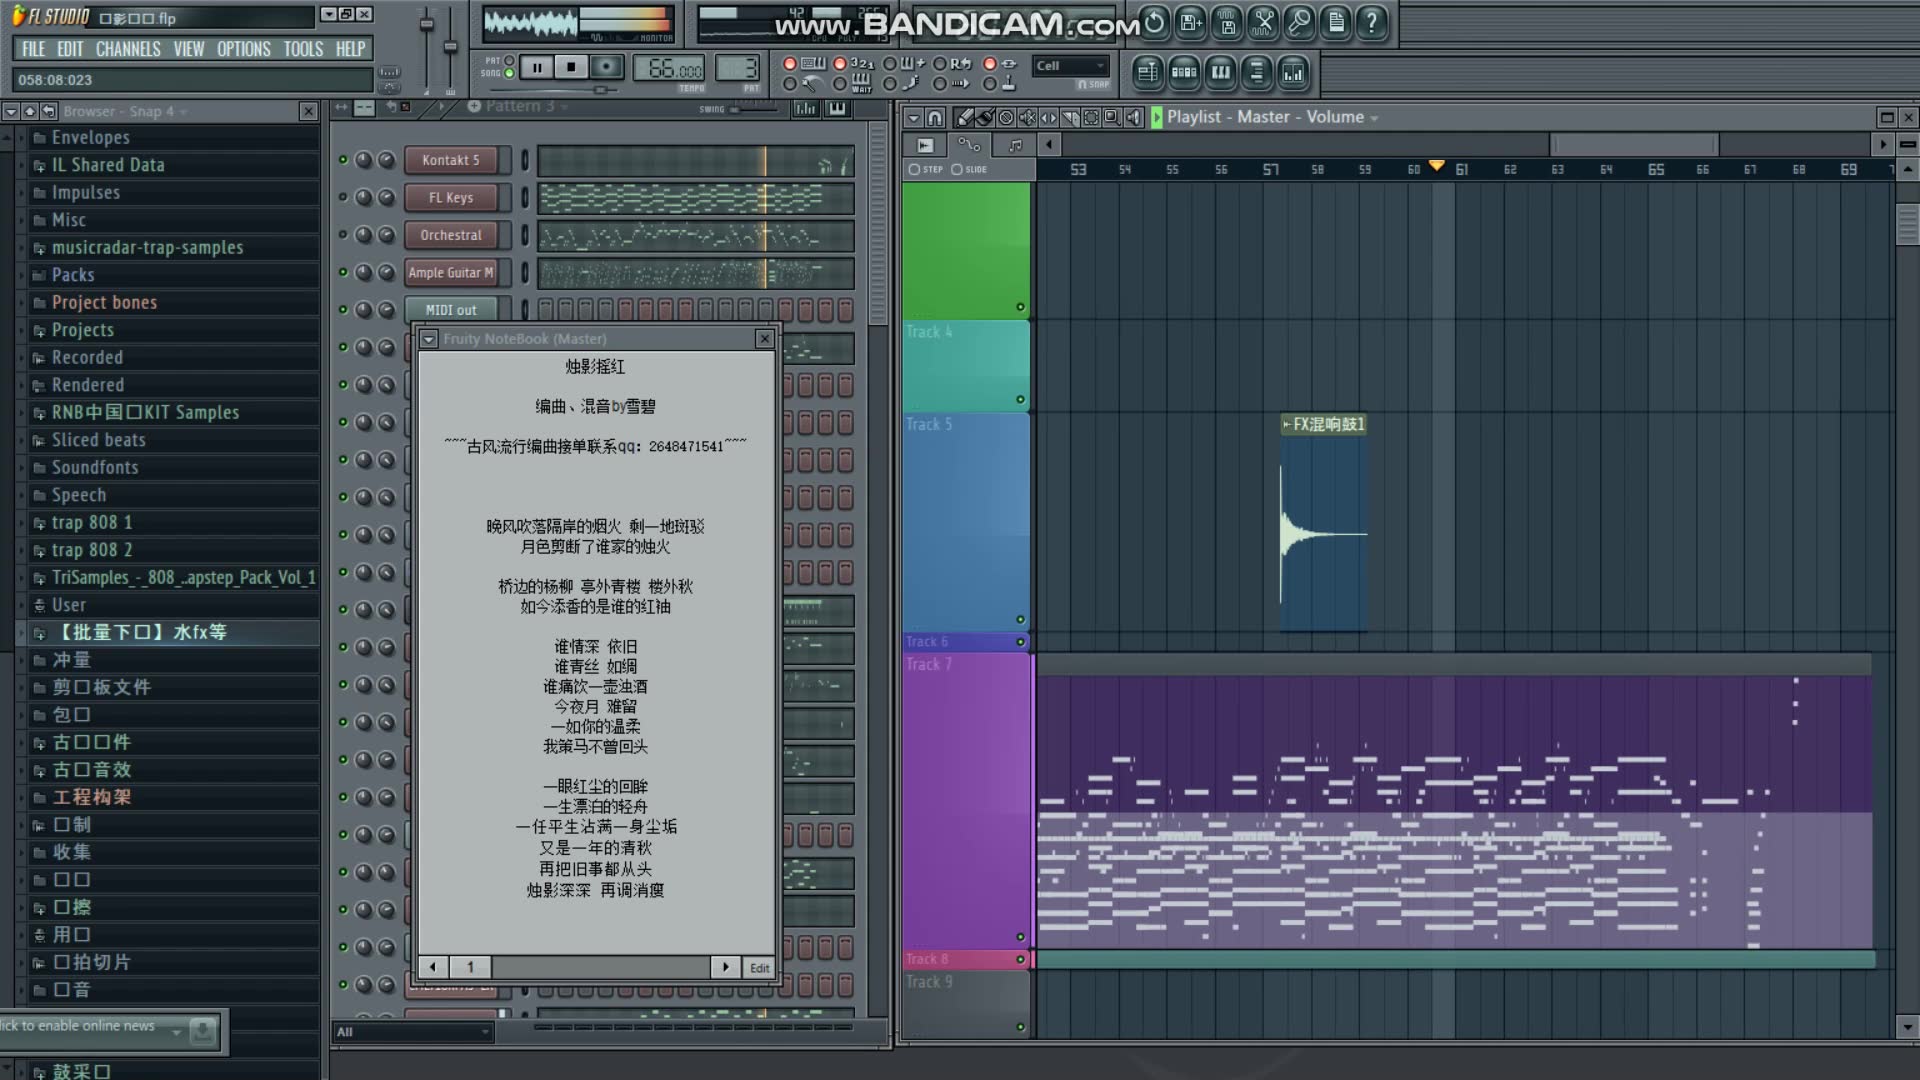Click the Record button in transport

point(606,67)
